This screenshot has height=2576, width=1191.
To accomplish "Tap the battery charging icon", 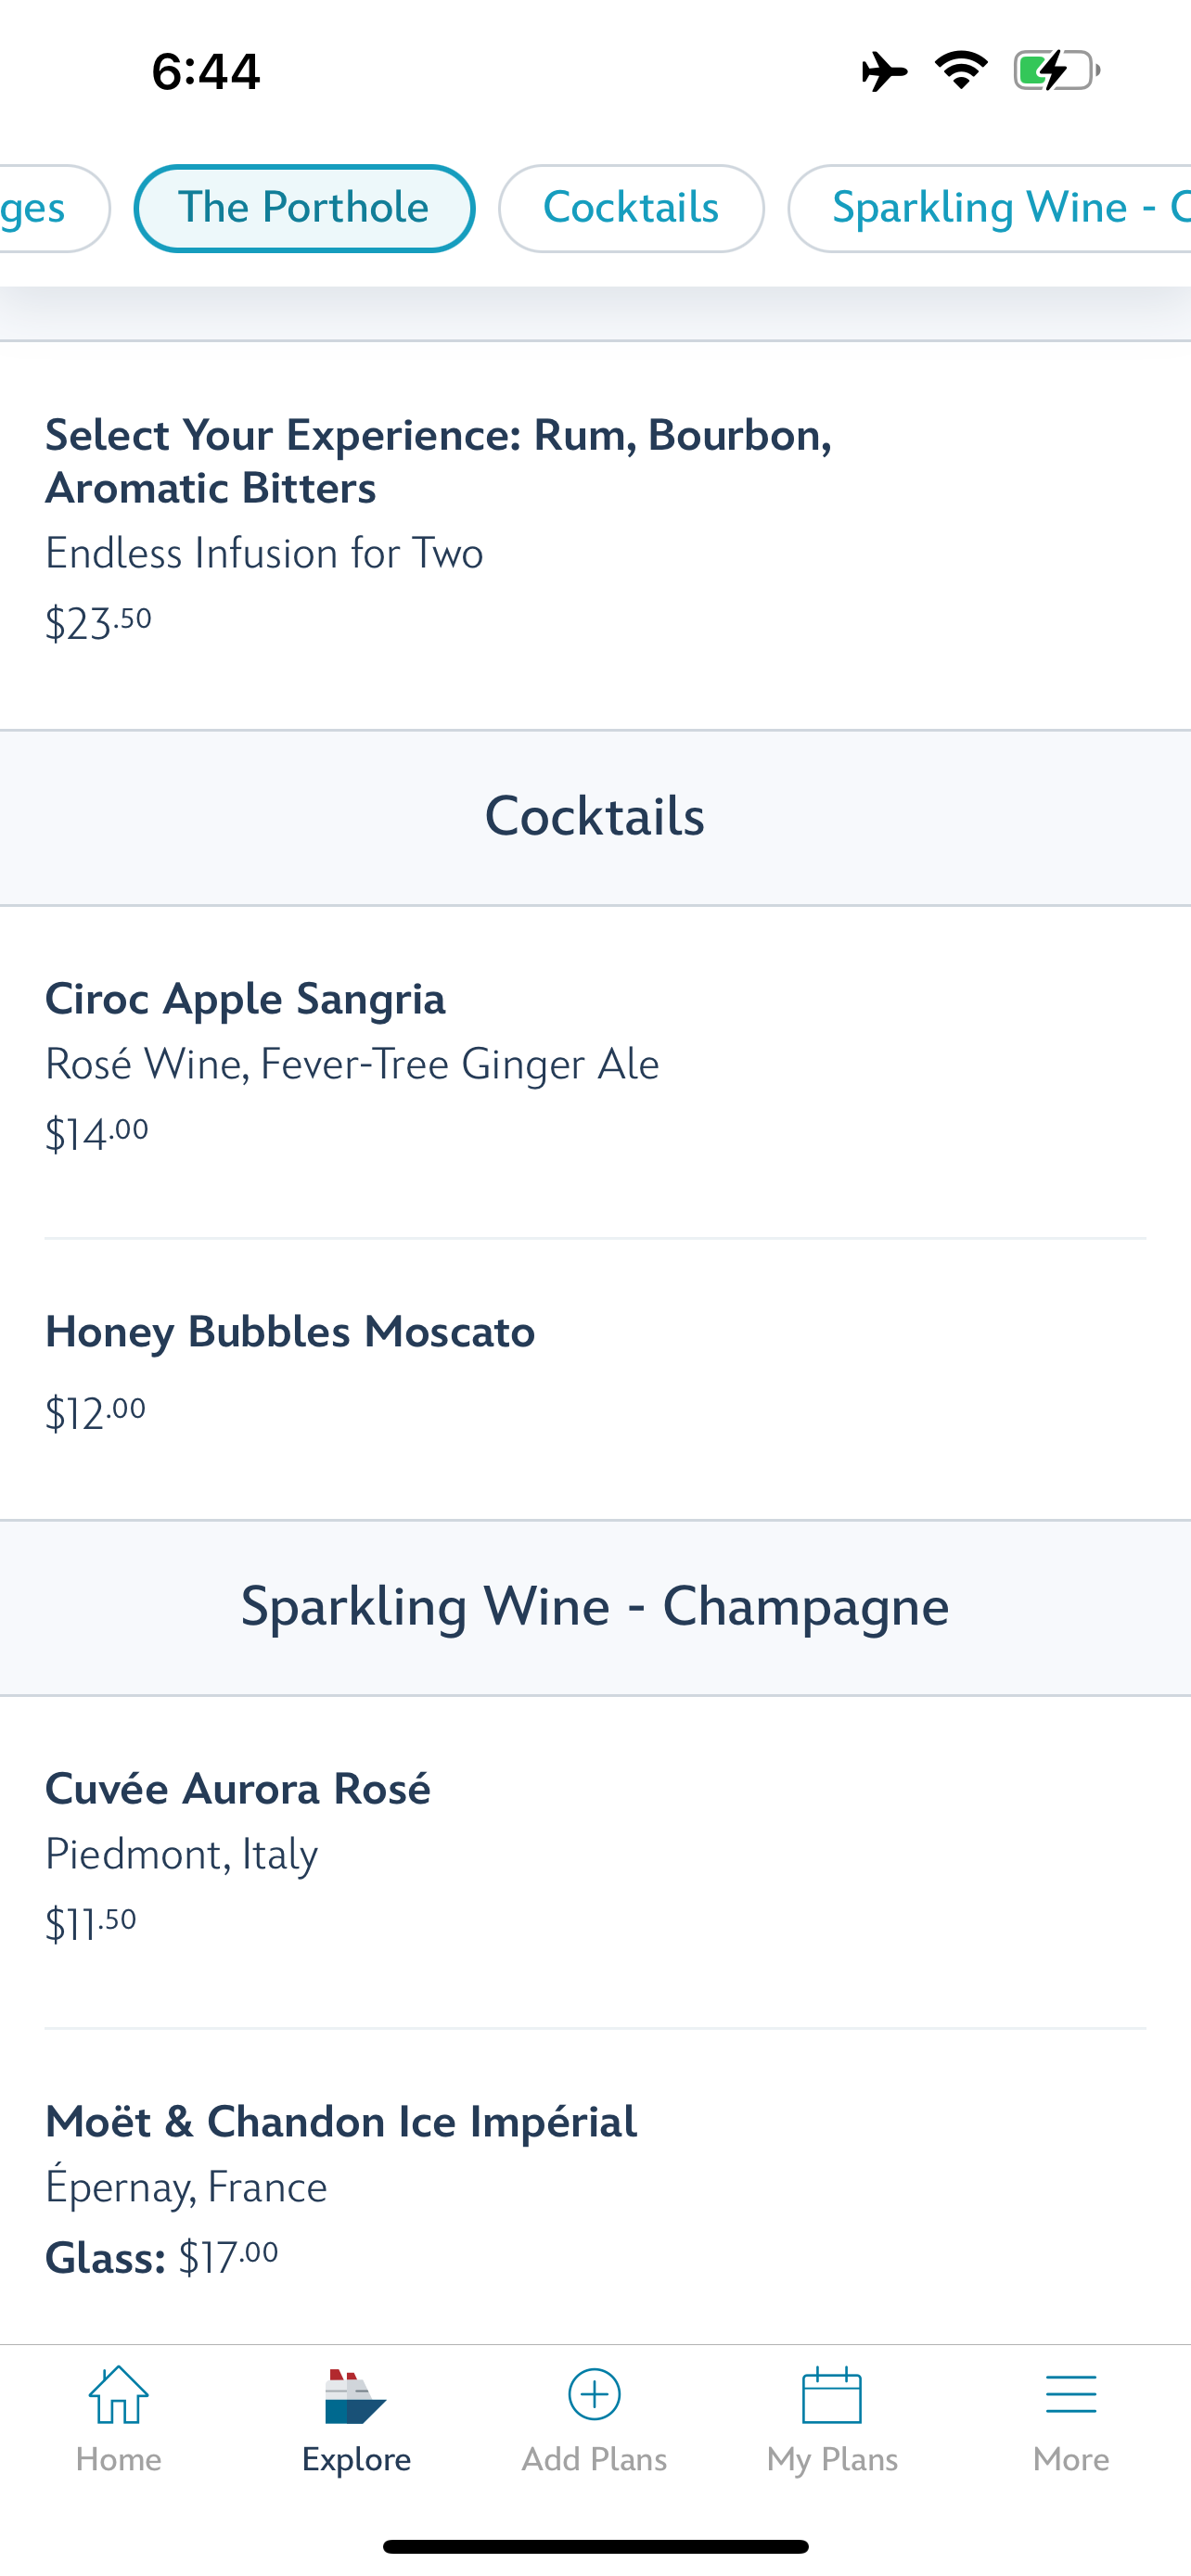I will 1056,71.
